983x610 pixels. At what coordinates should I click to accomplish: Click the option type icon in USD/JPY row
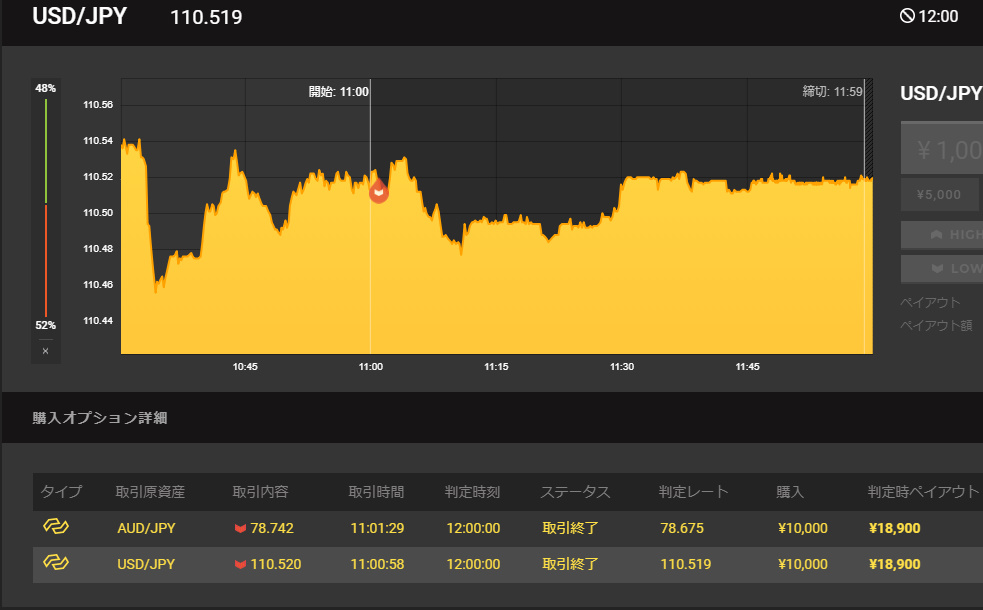(54, 564)
